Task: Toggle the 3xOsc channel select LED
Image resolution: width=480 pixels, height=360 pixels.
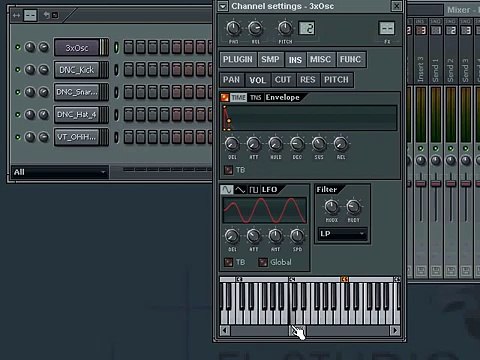Action: pyautogui.click(x=116, y=47)
